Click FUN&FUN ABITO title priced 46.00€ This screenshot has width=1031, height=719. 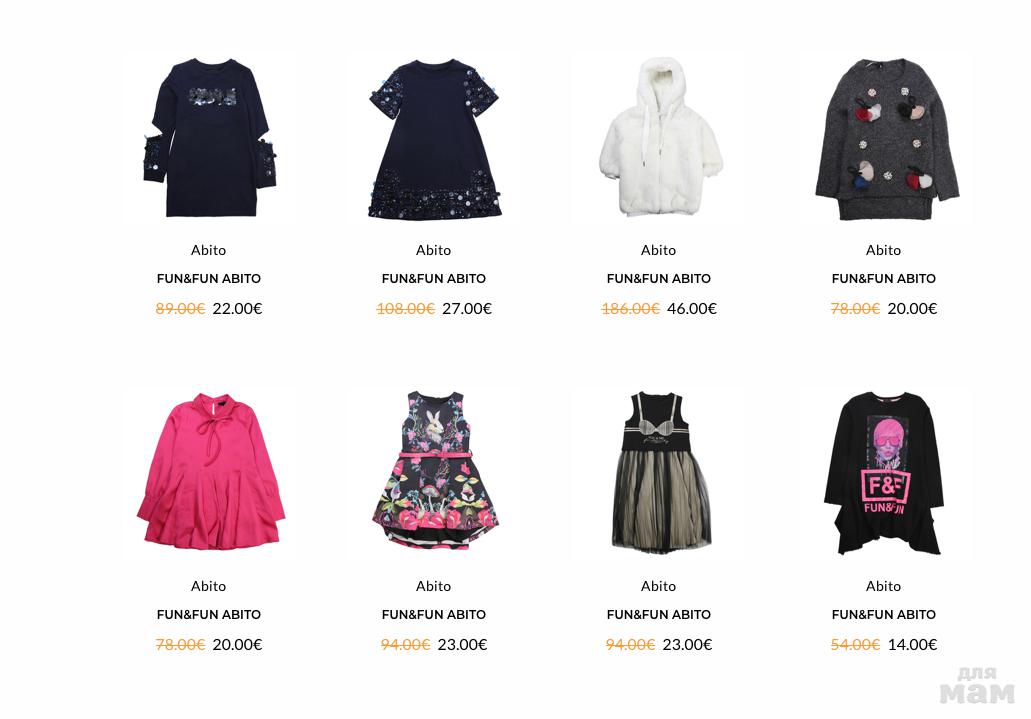(658, 278)
